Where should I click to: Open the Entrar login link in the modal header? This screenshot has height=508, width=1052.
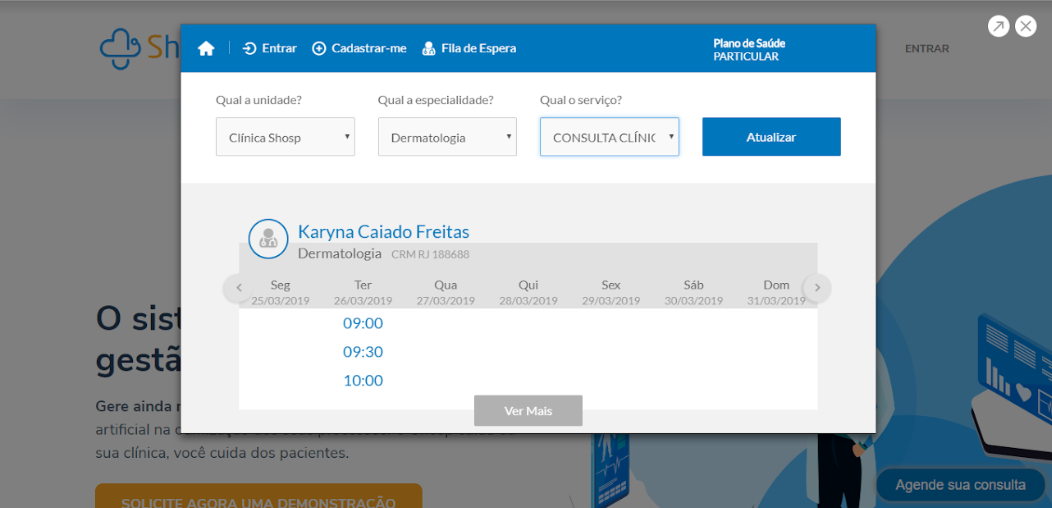pos(270,48)
